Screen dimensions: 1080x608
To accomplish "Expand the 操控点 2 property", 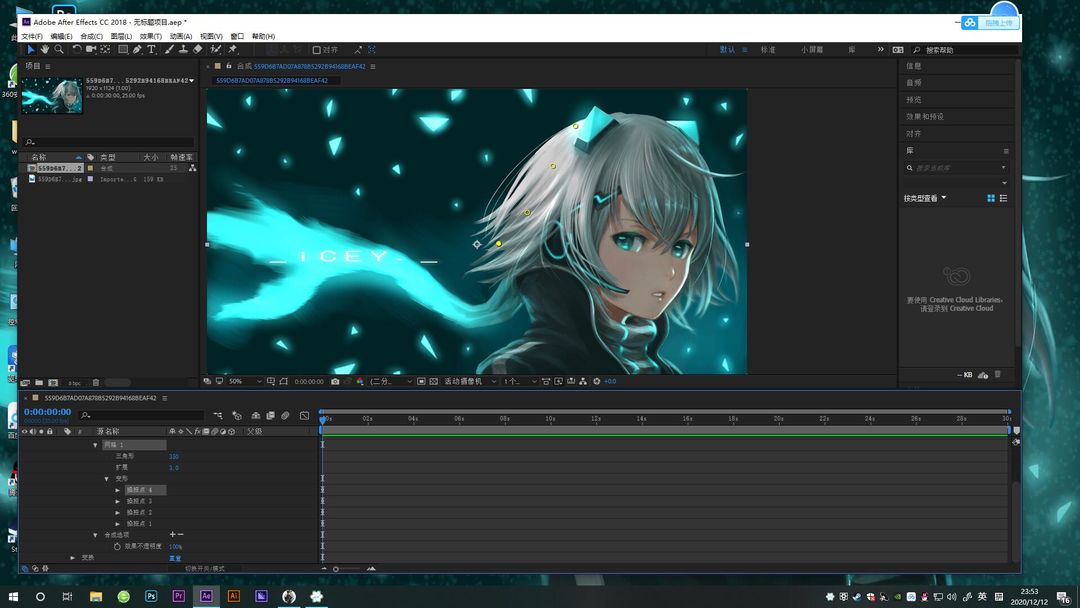I will tap(117, 512).
